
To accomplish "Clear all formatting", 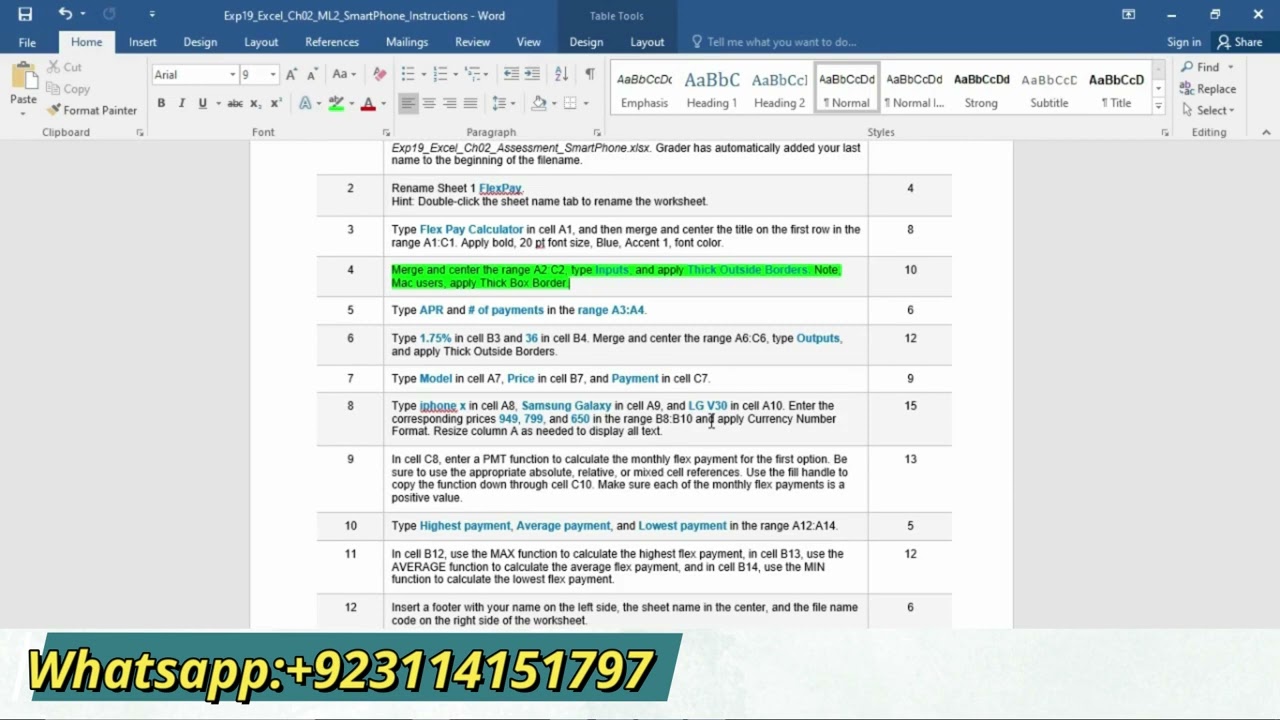I will [379, 74].
